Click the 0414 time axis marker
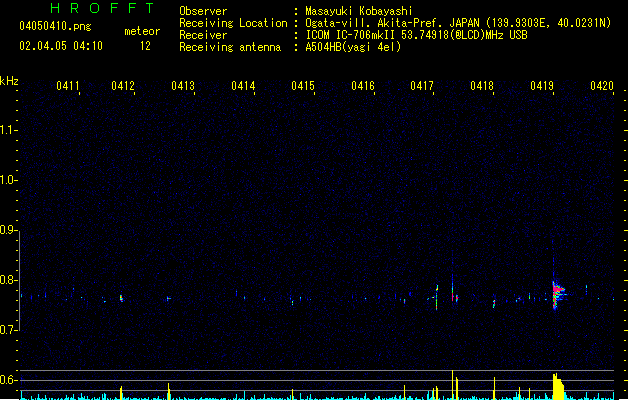 [243, 86]
